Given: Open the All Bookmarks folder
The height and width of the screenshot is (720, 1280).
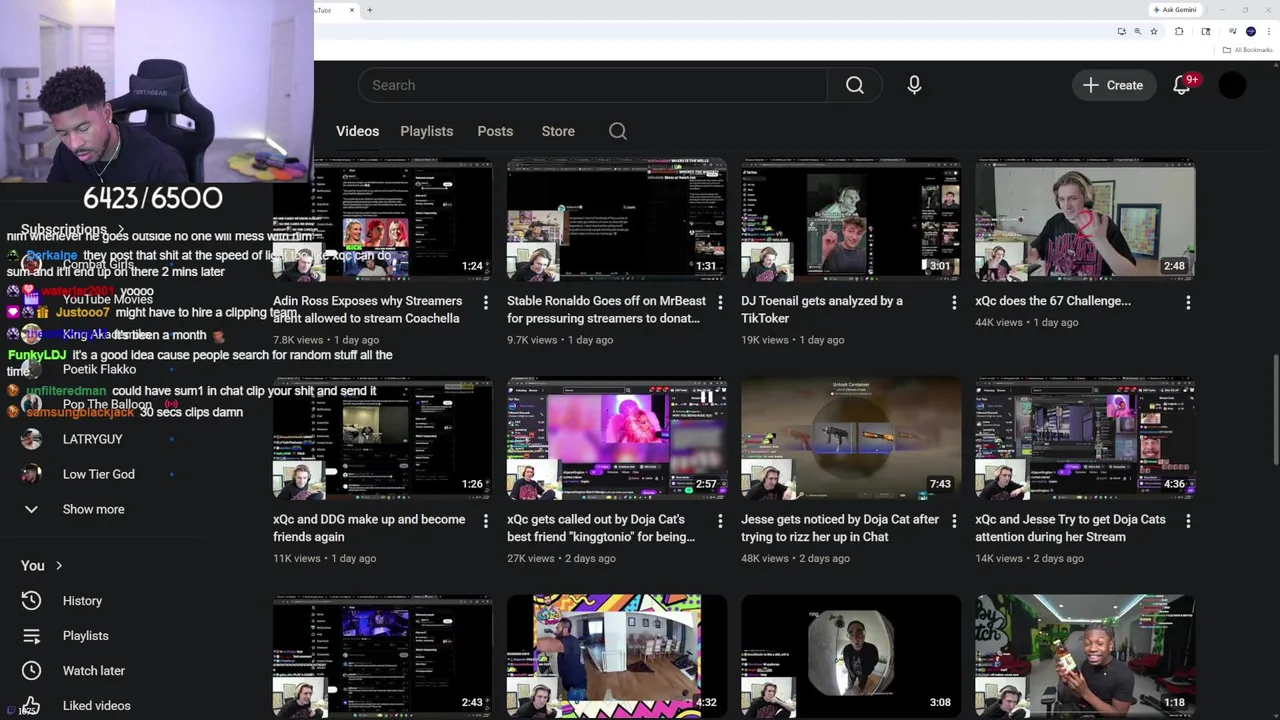Looking at the screenshot, I should tap(1247, 50).
